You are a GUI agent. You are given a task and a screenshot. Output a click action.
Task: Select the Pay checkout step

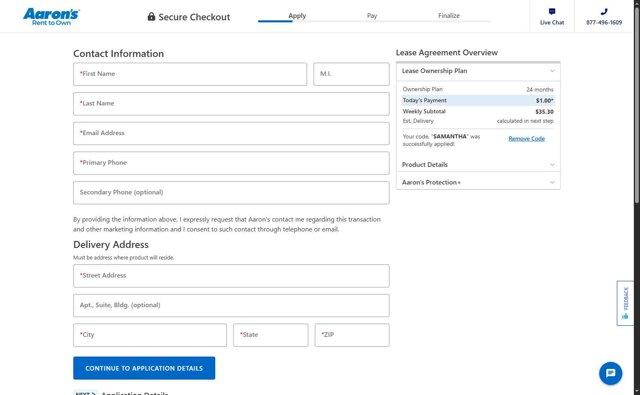pos(371,16)
